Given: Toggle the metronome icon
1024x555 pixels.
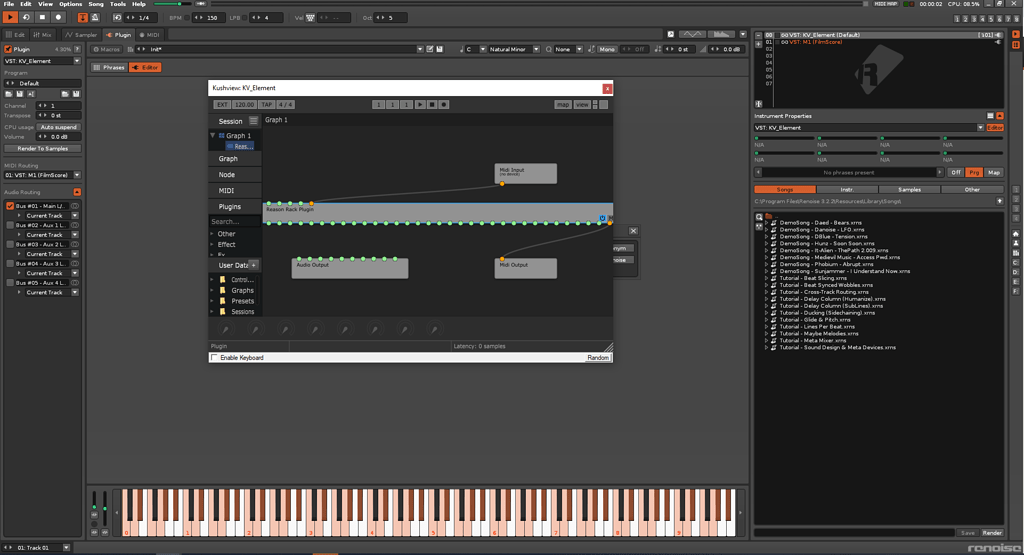Looking at the screenshot, I should coord(95,18).
